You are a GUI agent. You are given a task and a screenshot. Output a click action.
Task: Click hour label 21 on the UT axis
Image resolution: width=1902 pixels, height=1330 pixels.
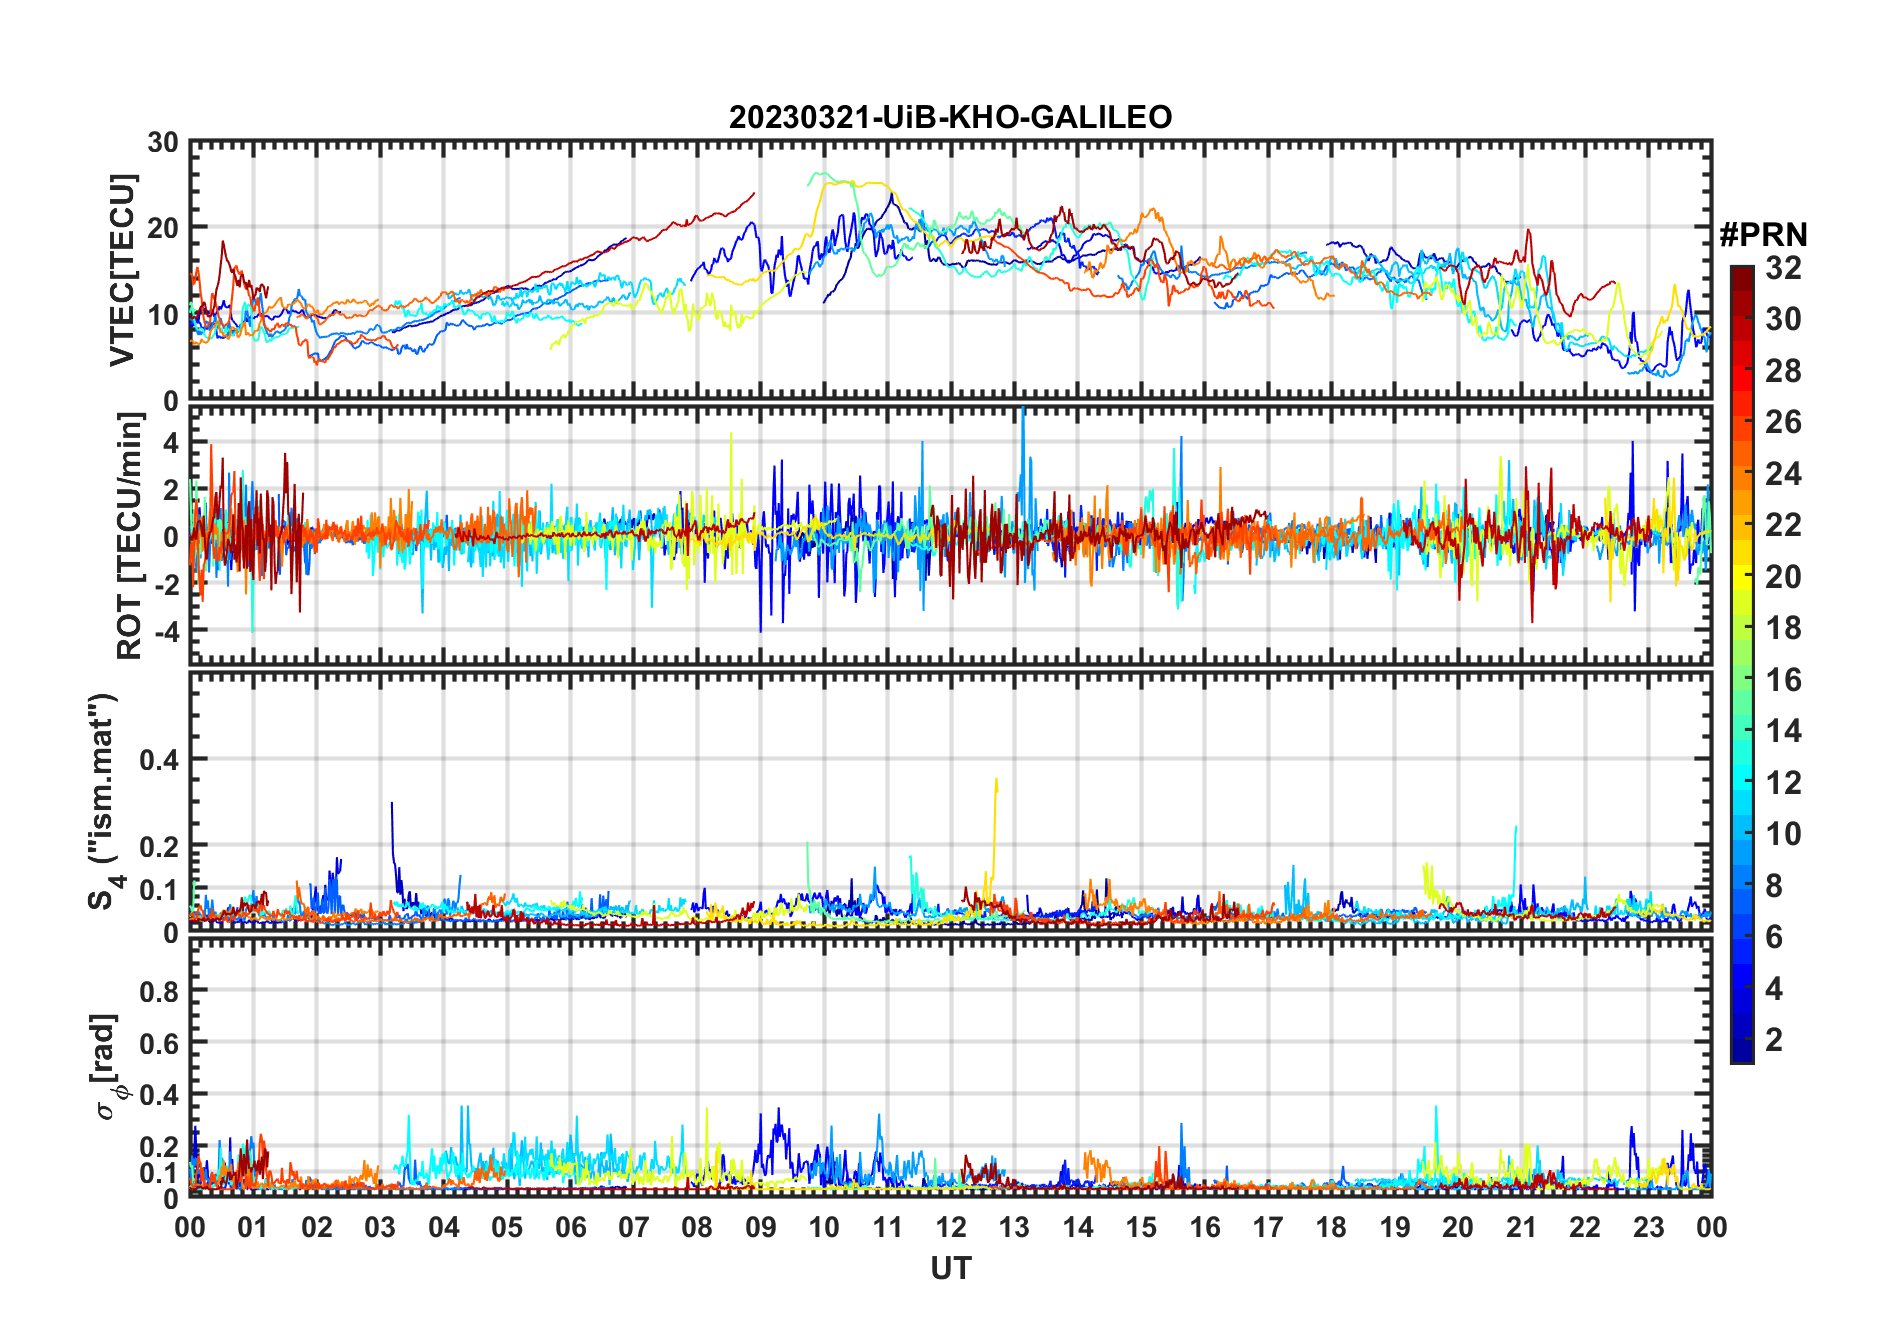[x=1522, y=1227]
